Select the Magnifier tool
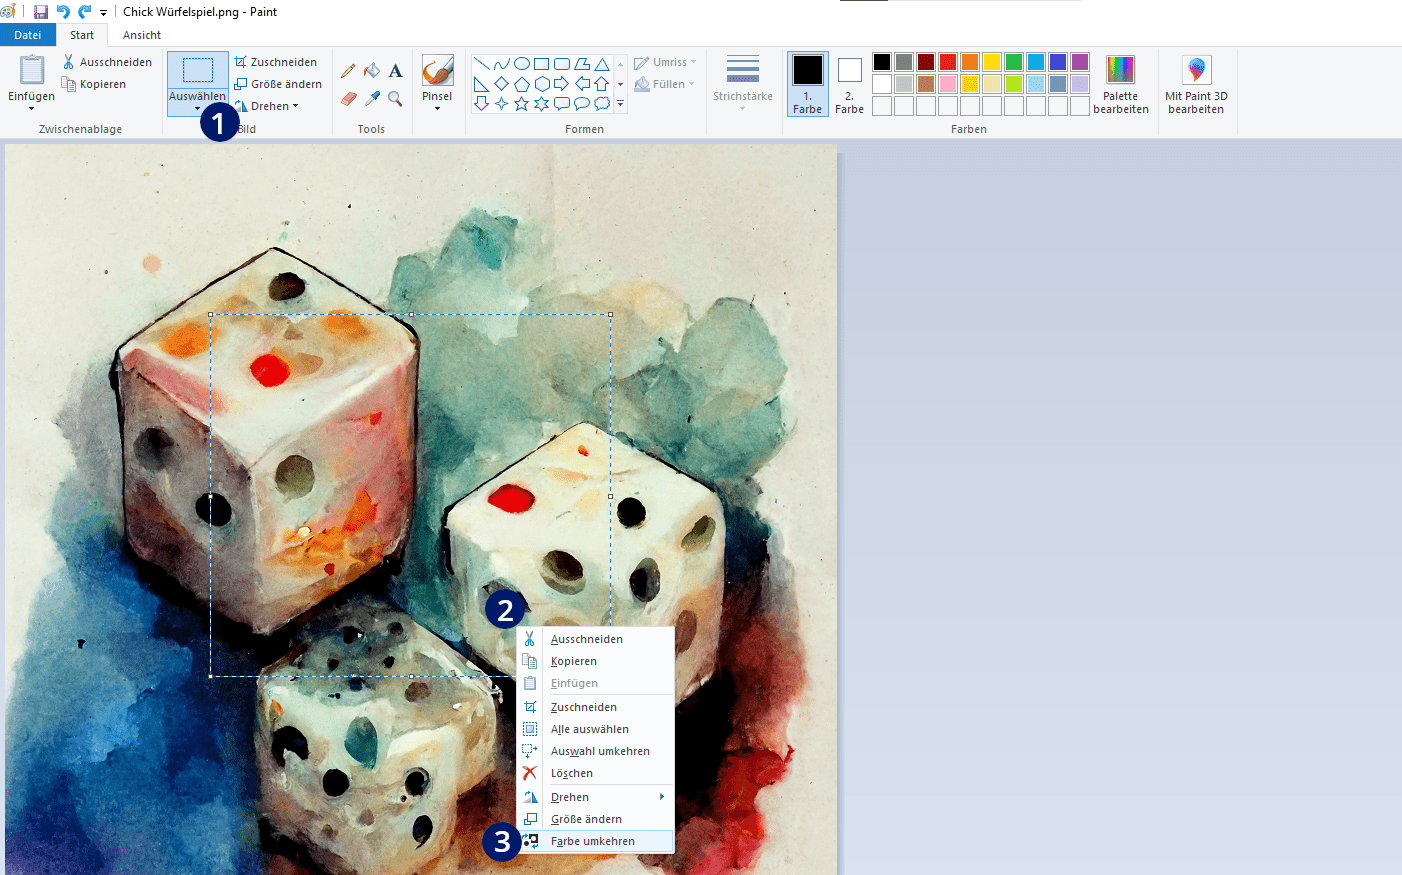 tap(396, 98)
